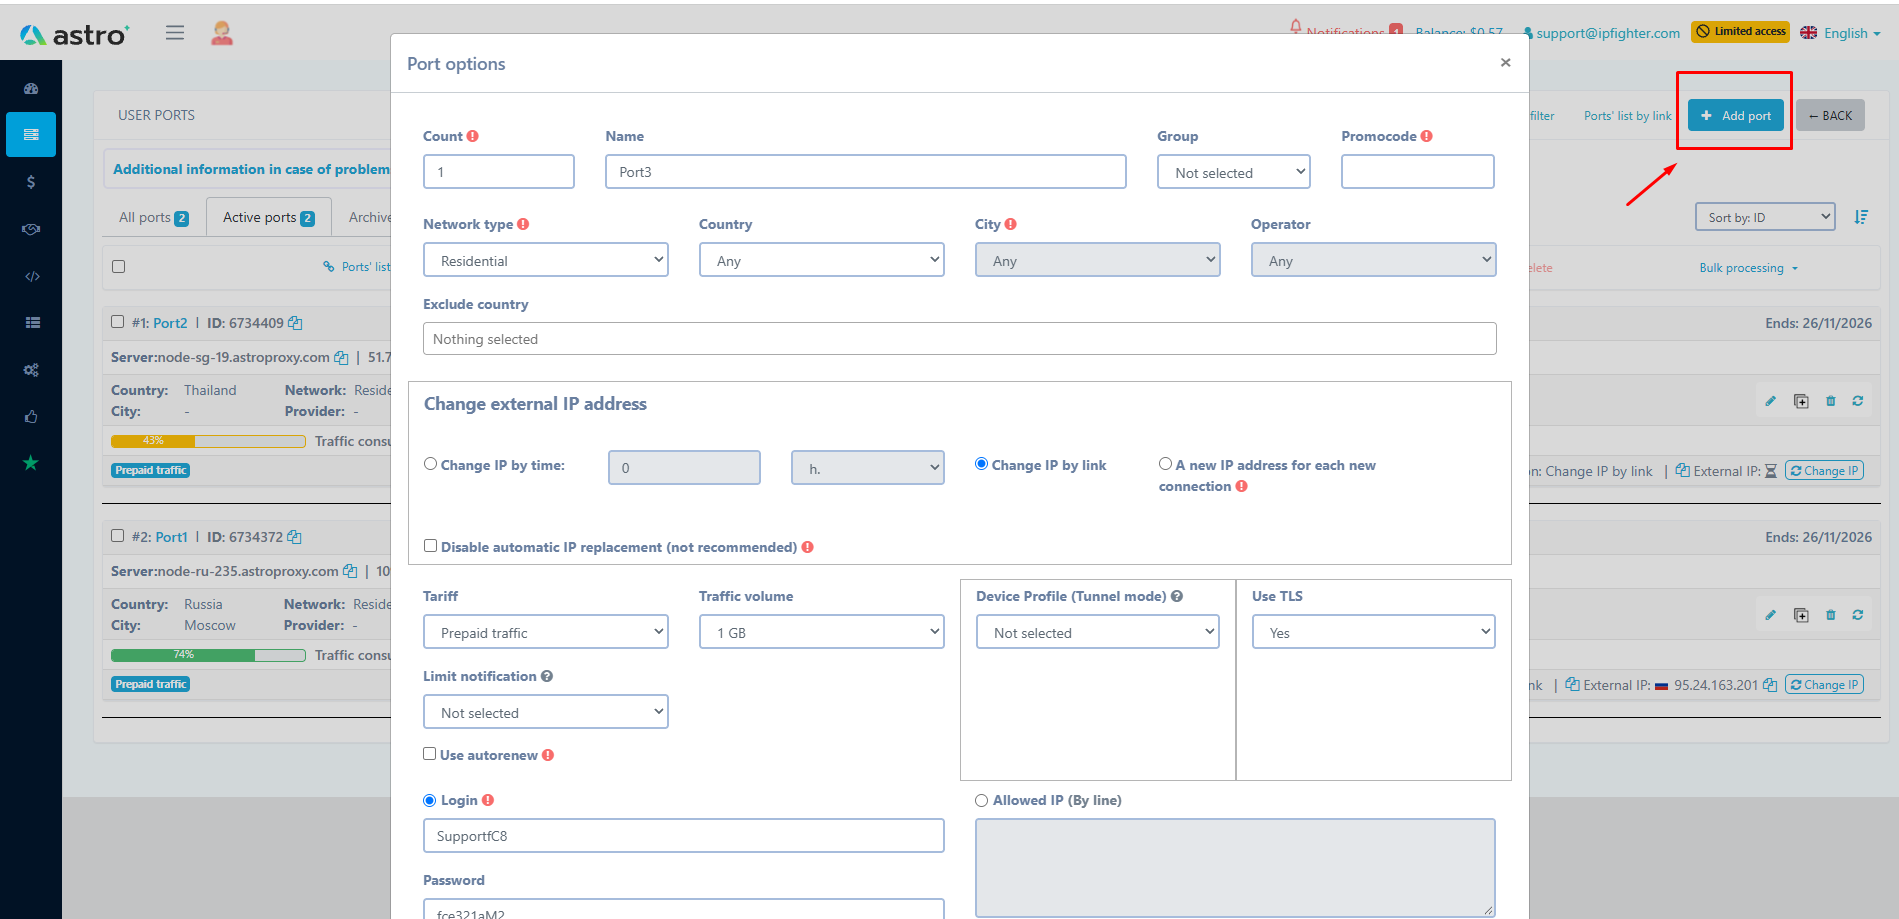Select new IP for each connection option

click(1165, 464)
